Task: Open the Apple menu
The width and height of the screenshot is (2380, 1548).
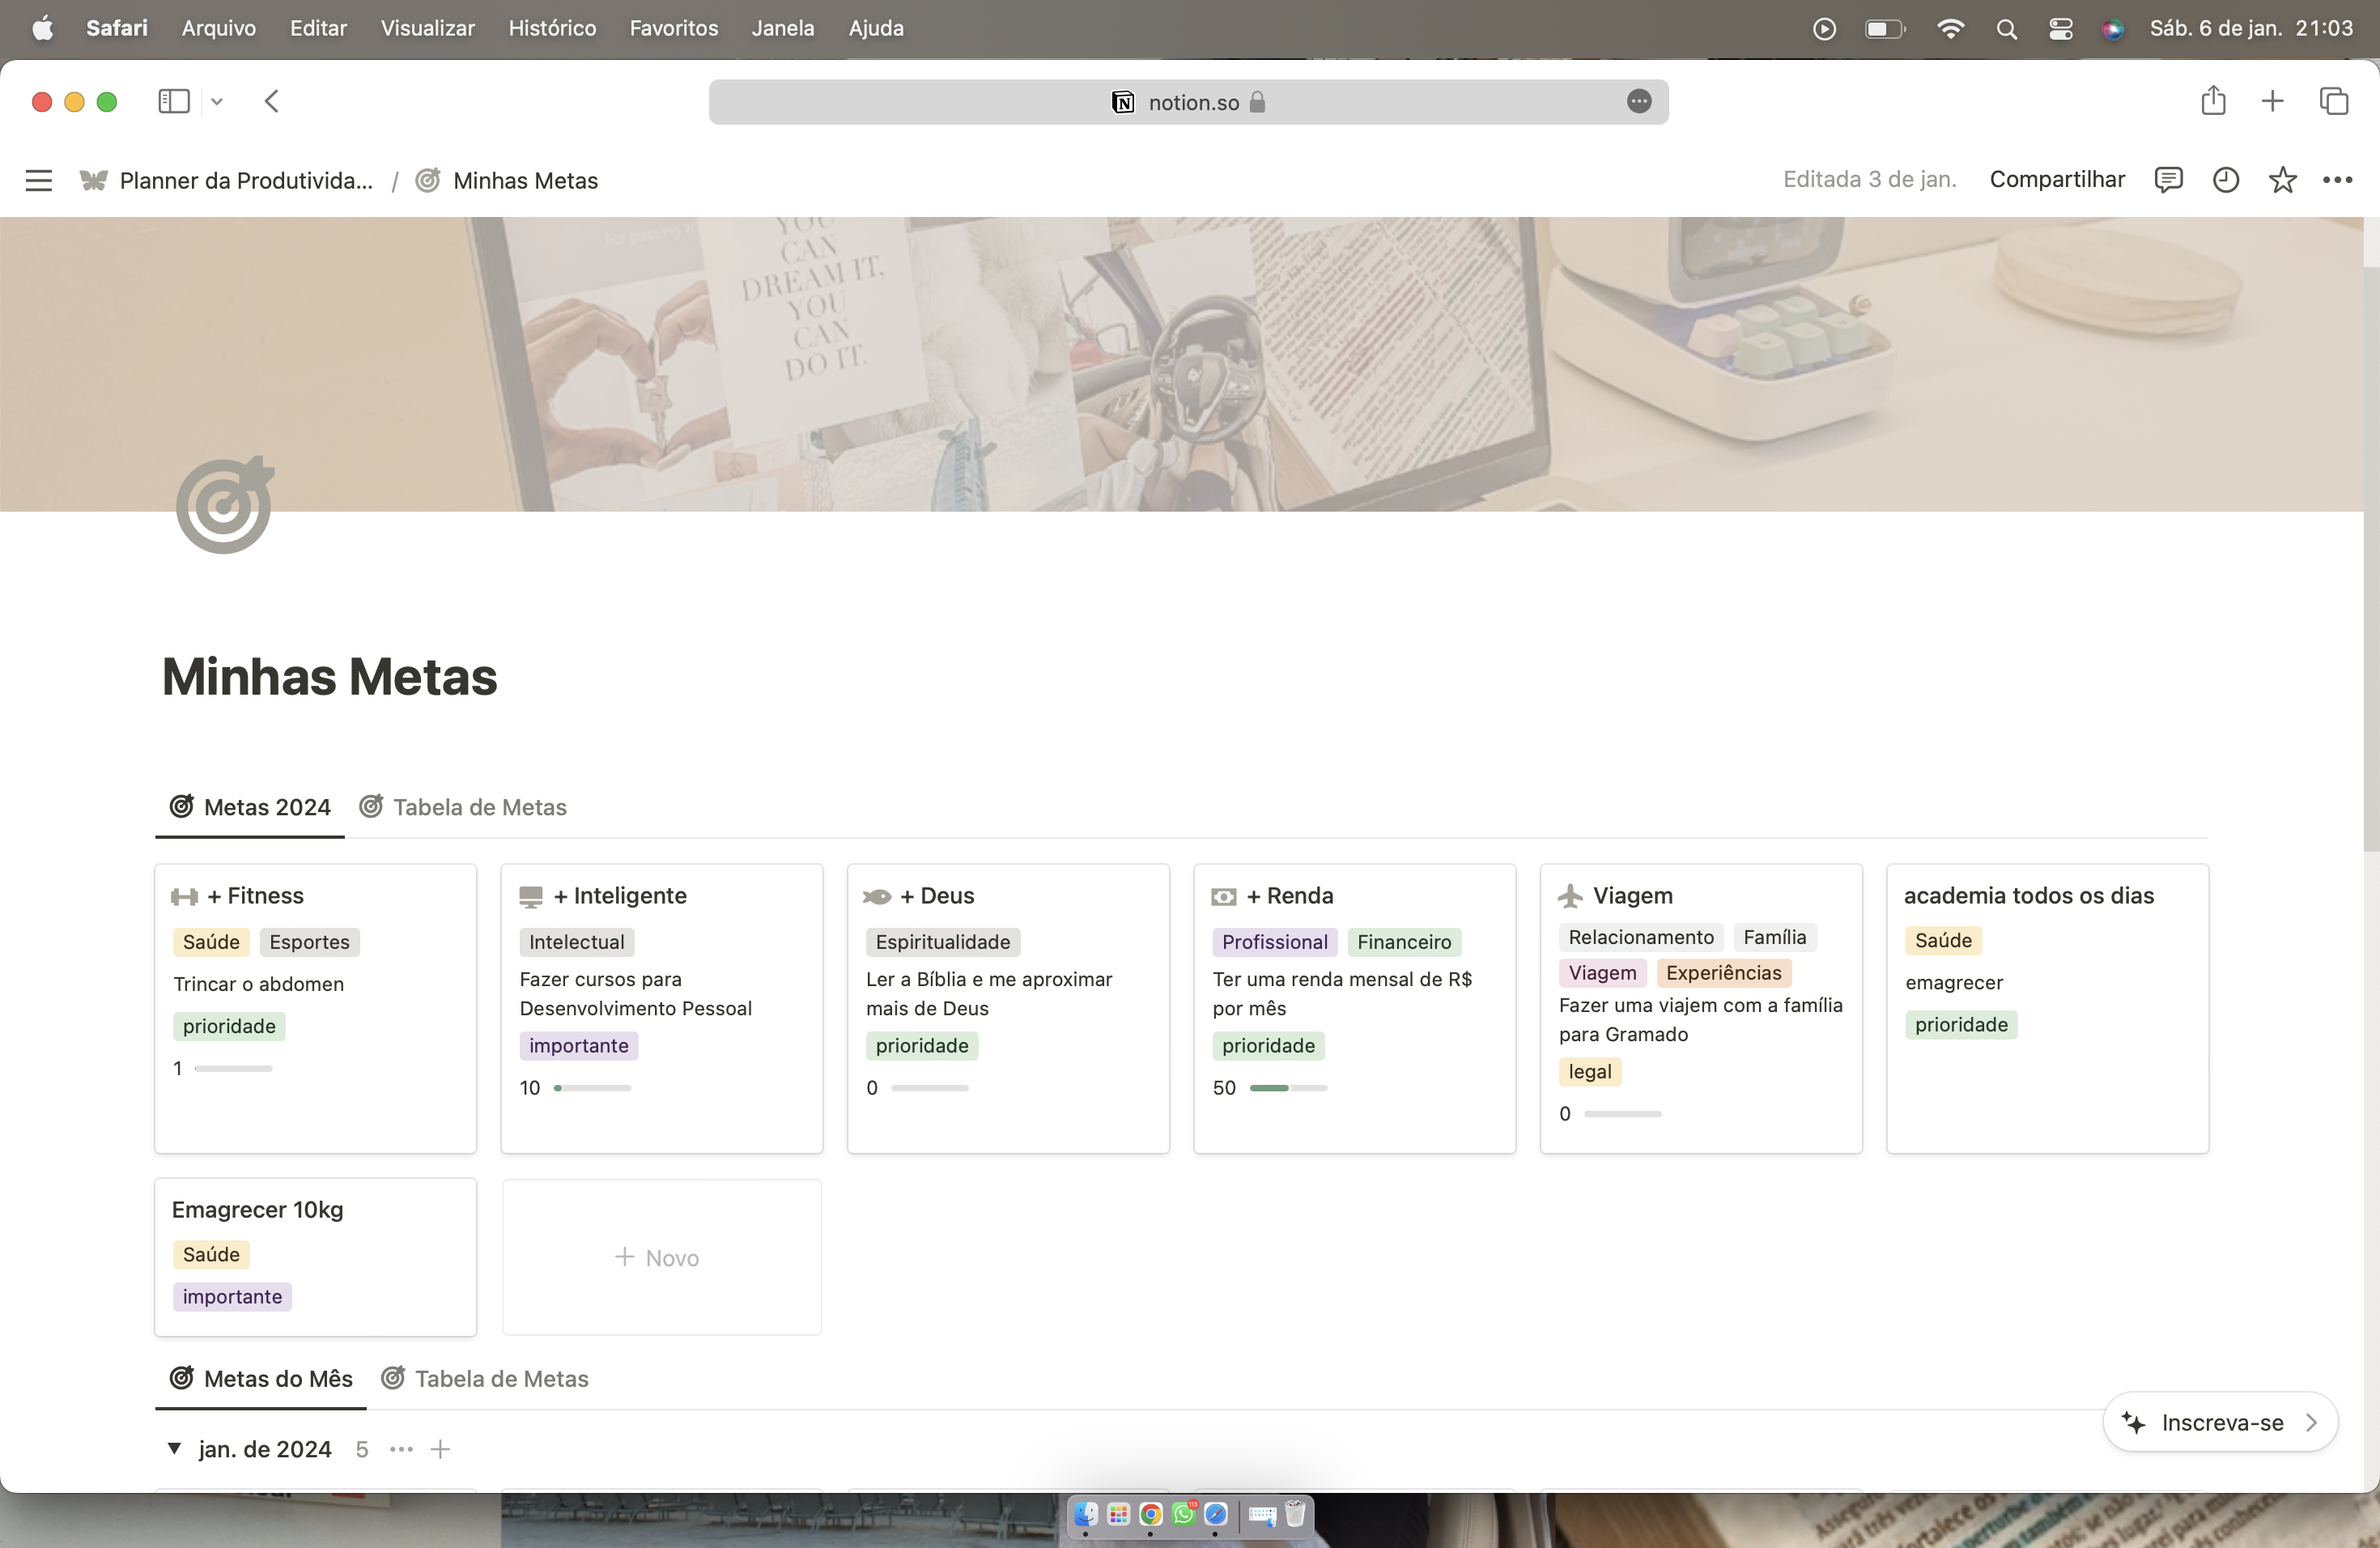Action: click(43, 28)
